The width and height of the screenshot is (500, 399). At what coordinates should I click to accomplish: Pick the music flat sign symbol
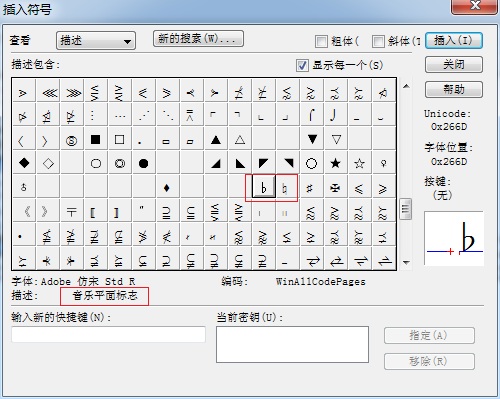tap(264, 188)
